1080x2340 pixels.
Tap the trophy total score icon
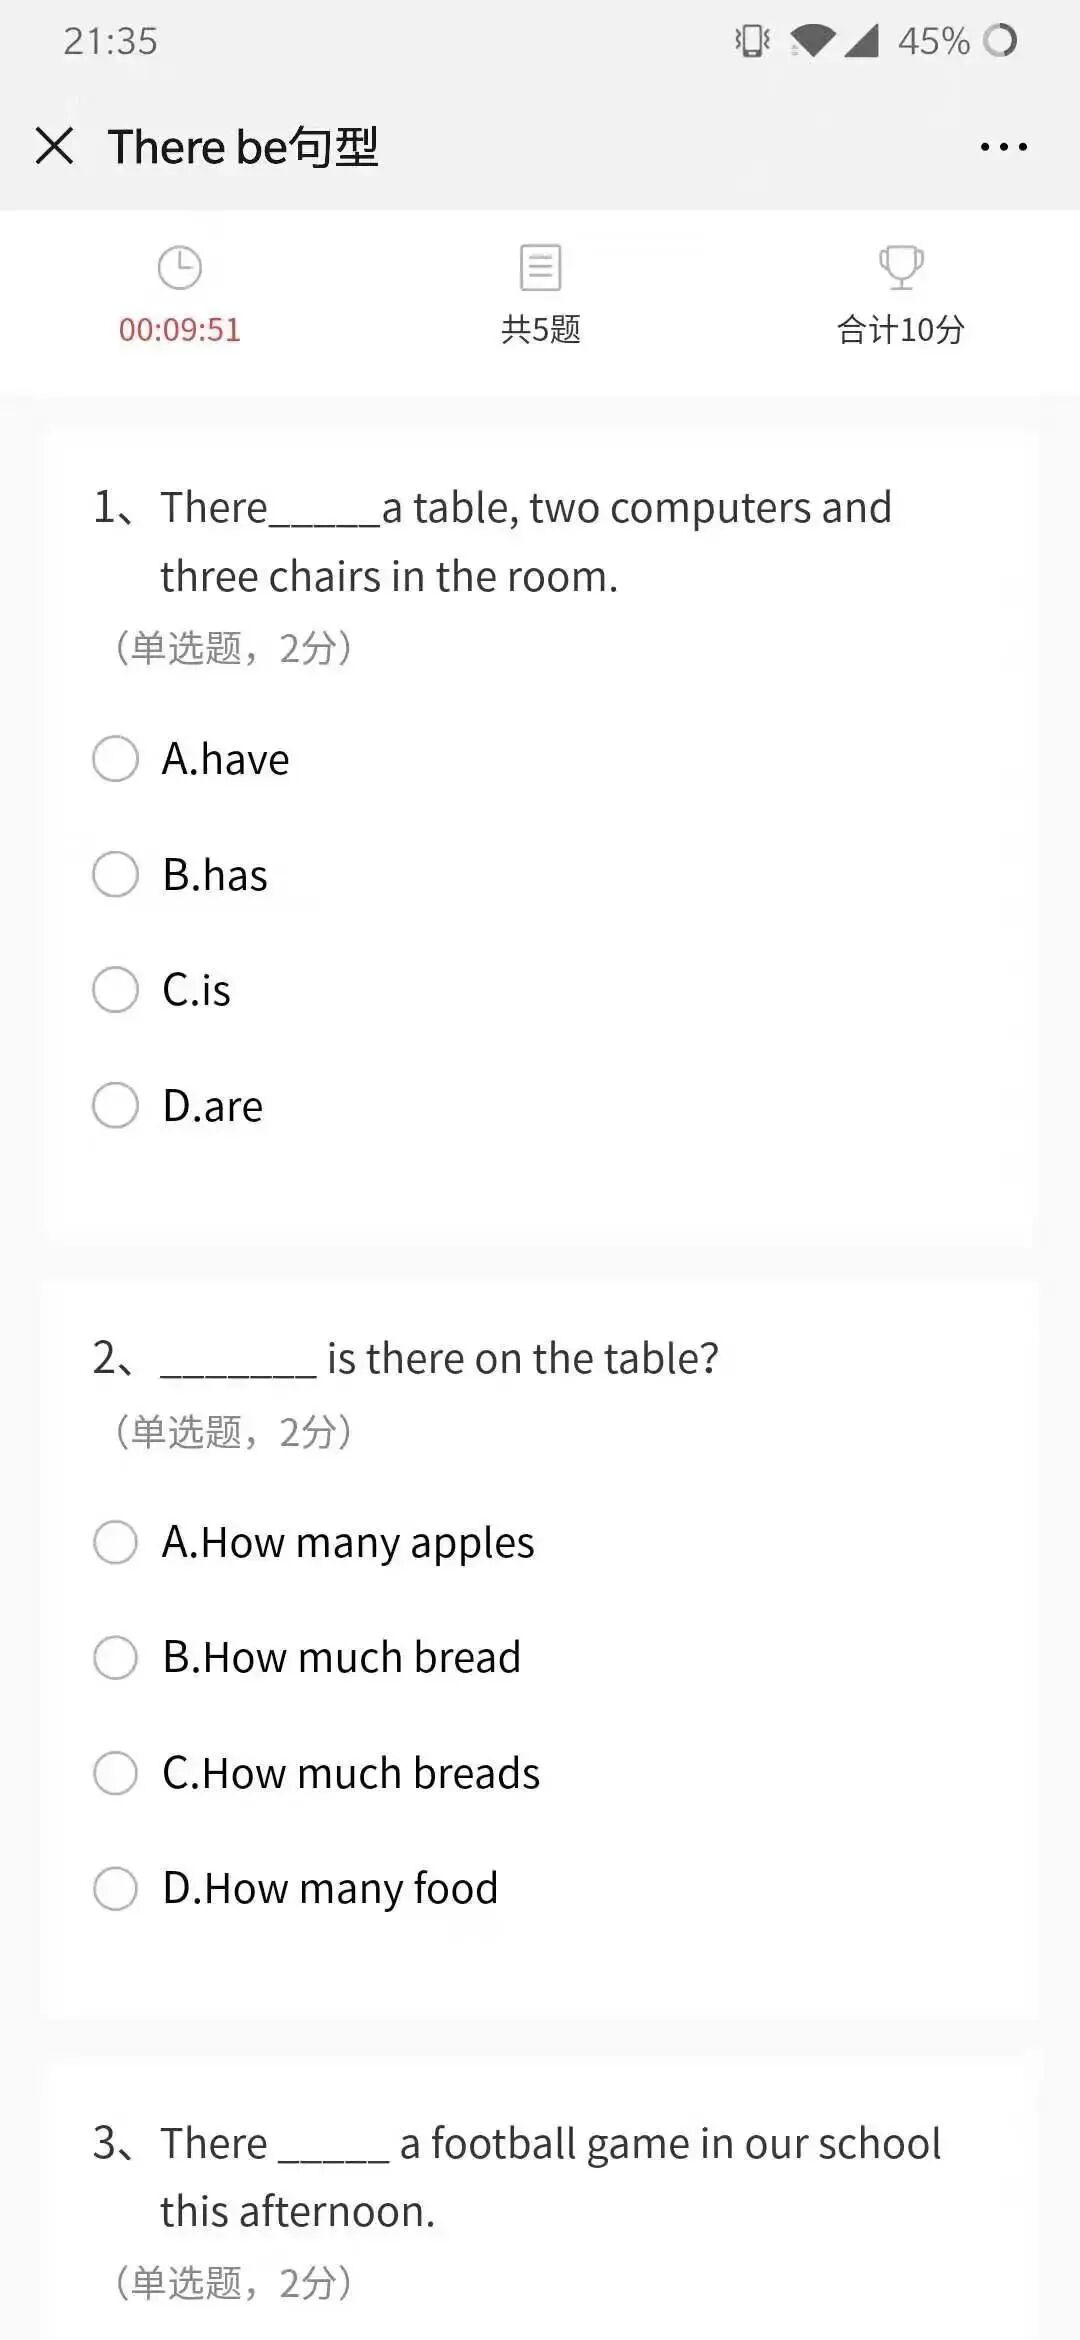tap(900, 267)
